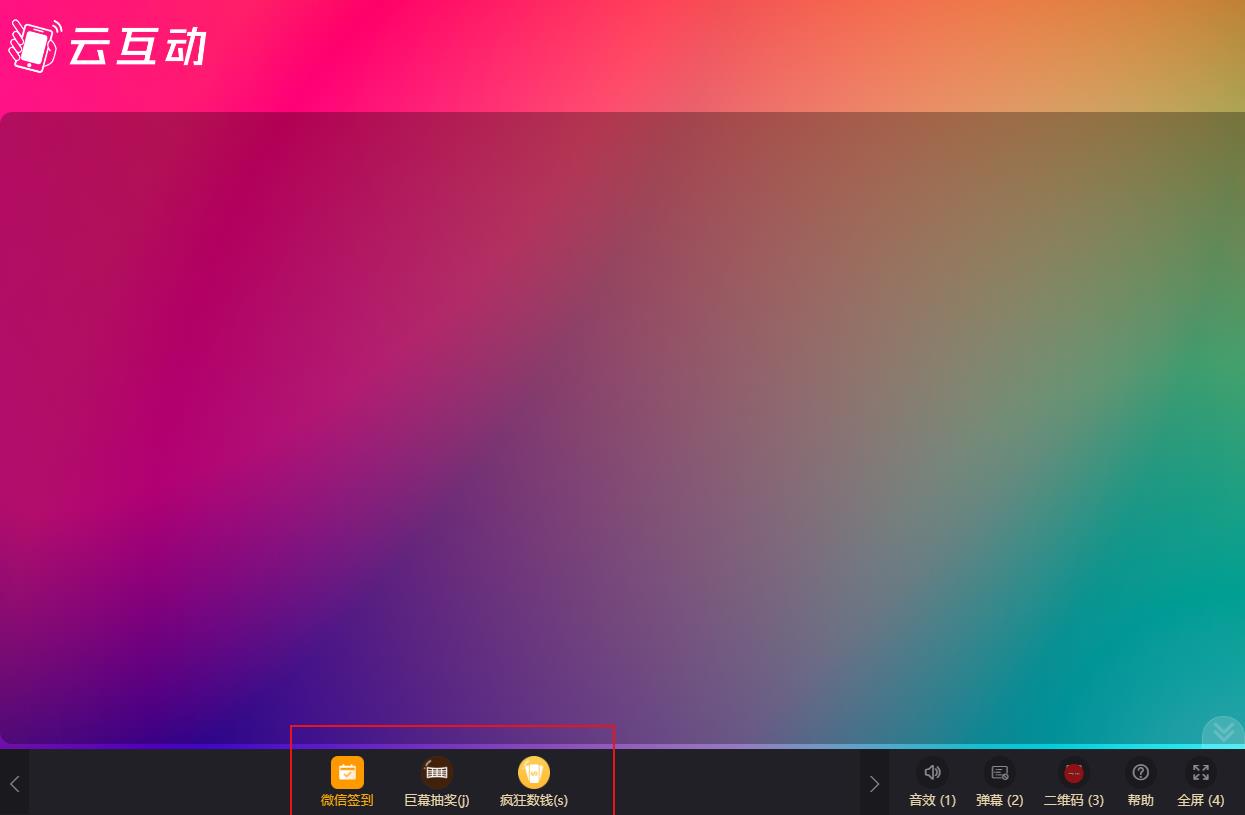Viewport: 1245px width, 815px height.
Task: Toggle bullet comments via 弹幕 (2) label
Action: (x=999, y=800)
